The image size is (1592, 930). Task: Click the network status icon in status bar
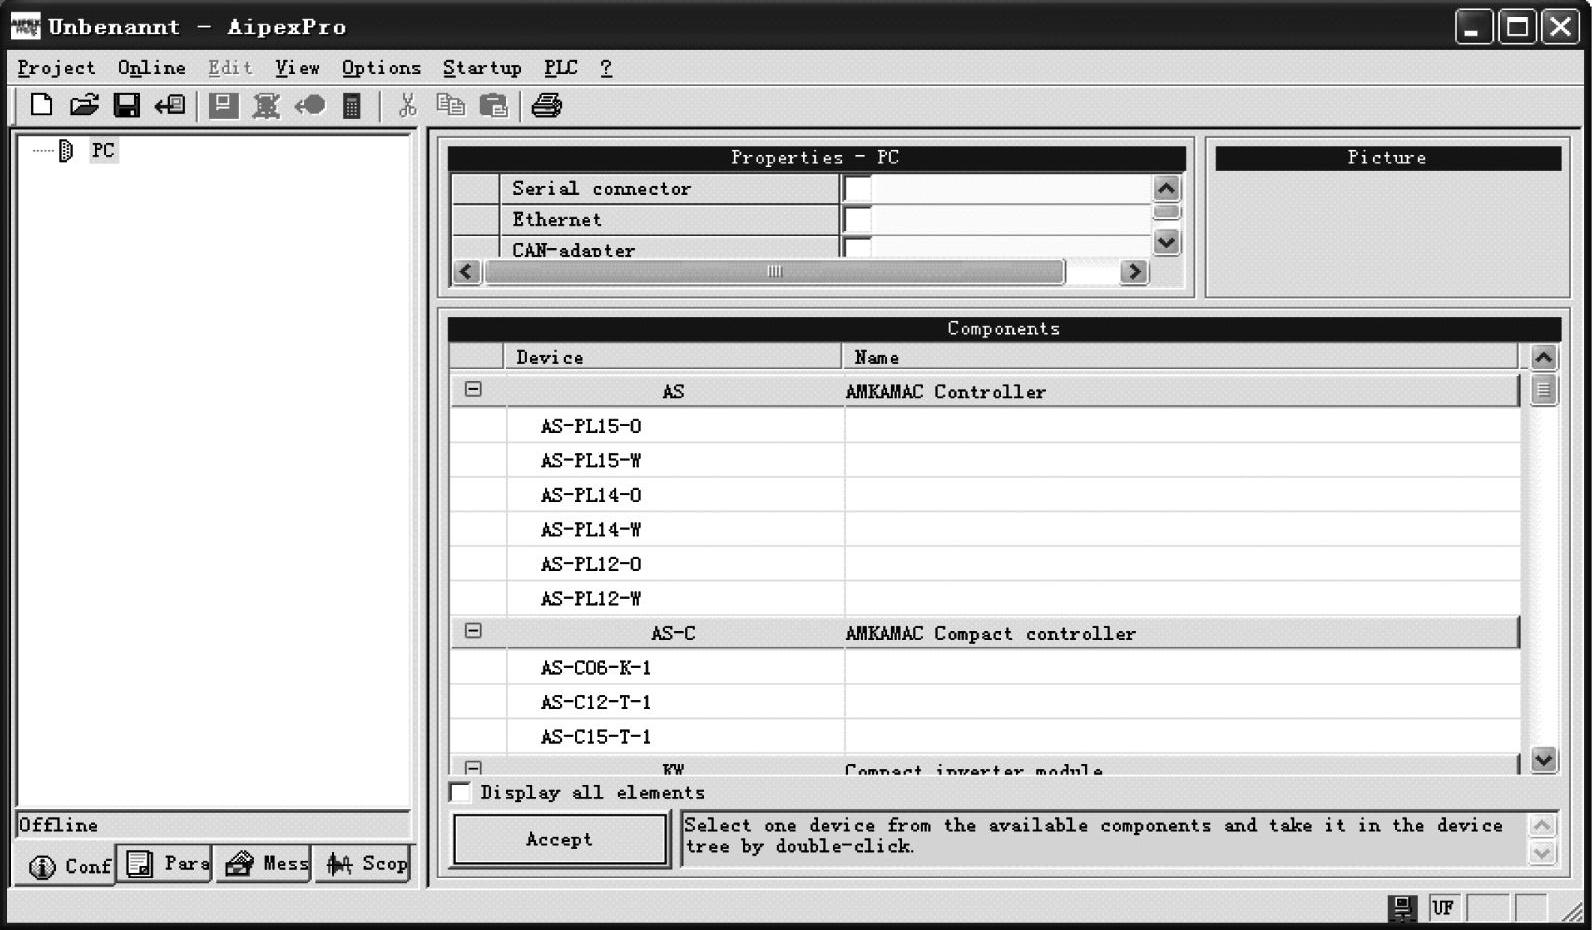1402,908
